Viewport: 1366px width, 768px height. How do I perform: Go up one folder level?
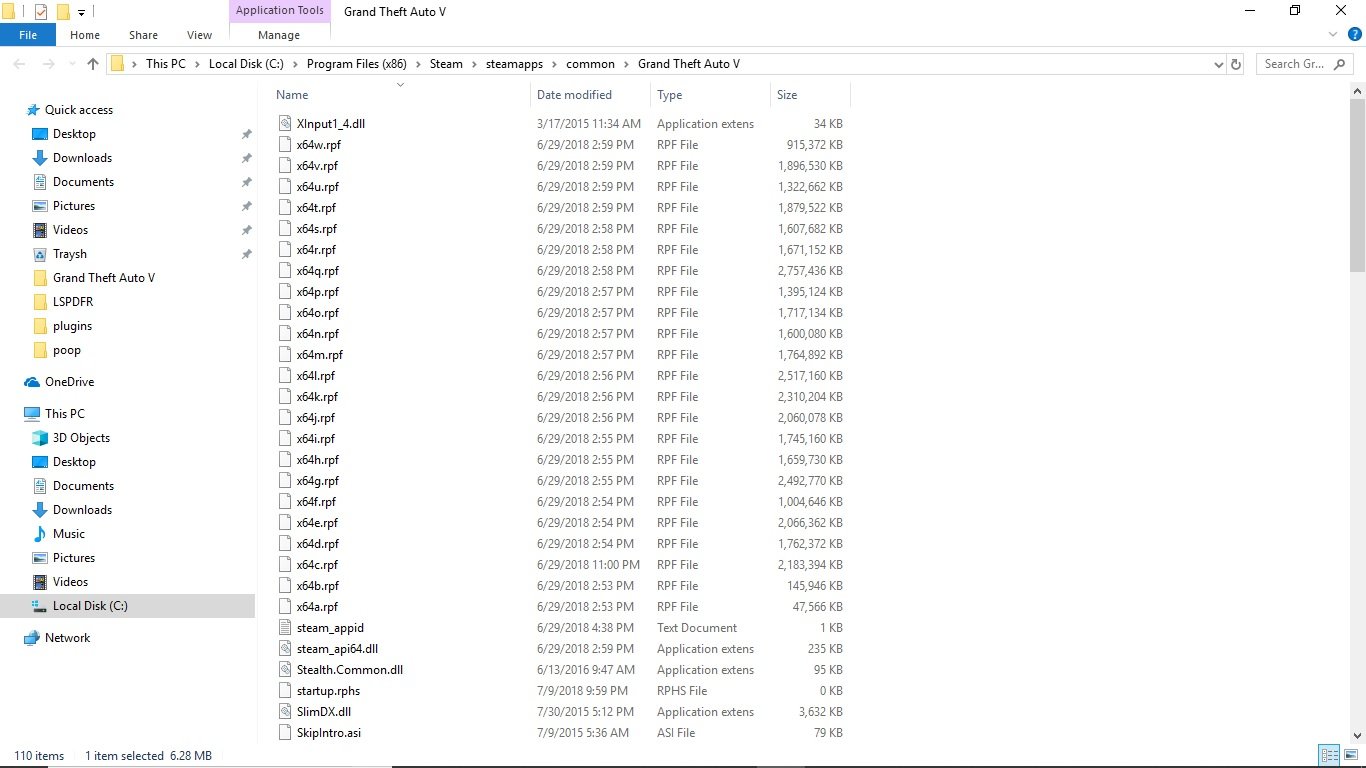click(93, 64)
